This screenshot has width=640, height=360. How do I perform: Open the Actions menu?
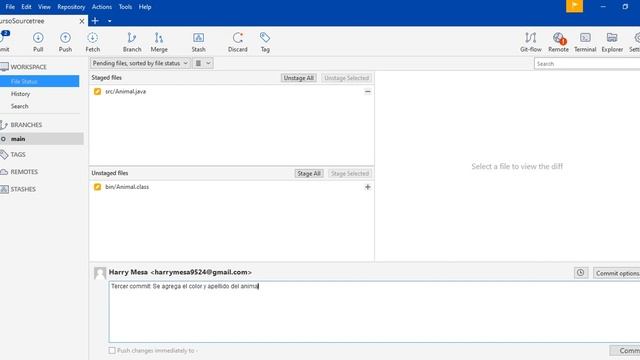click(102, 7)
